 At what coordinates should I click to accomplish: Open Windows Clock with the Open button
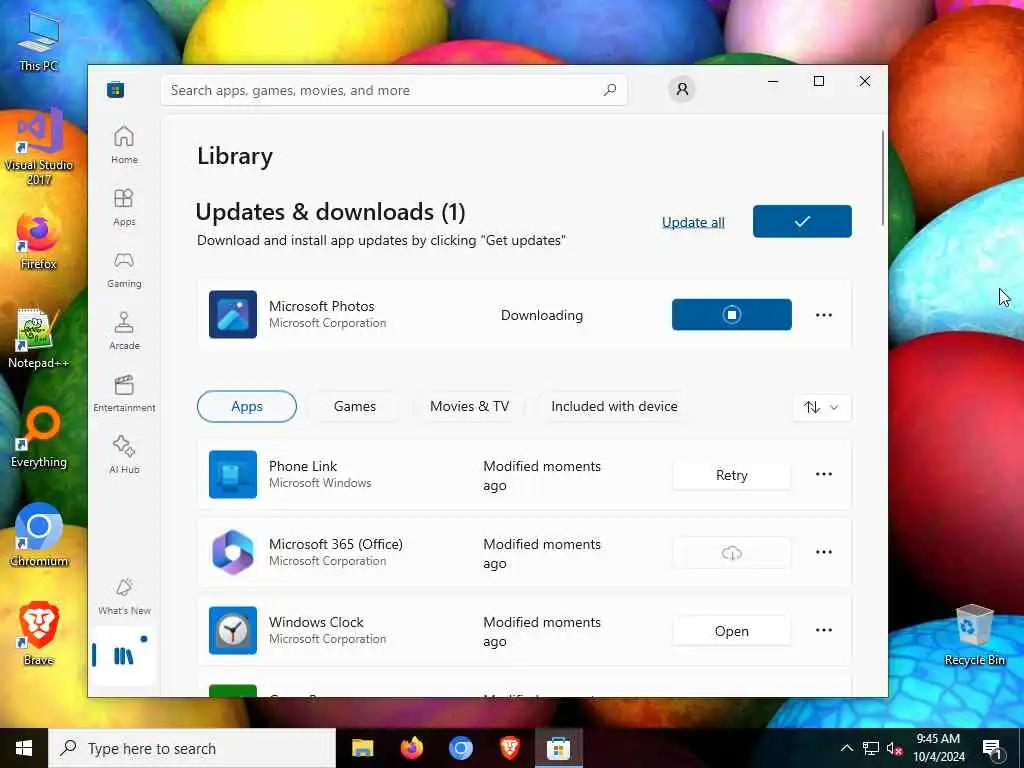tap(731, 631)
